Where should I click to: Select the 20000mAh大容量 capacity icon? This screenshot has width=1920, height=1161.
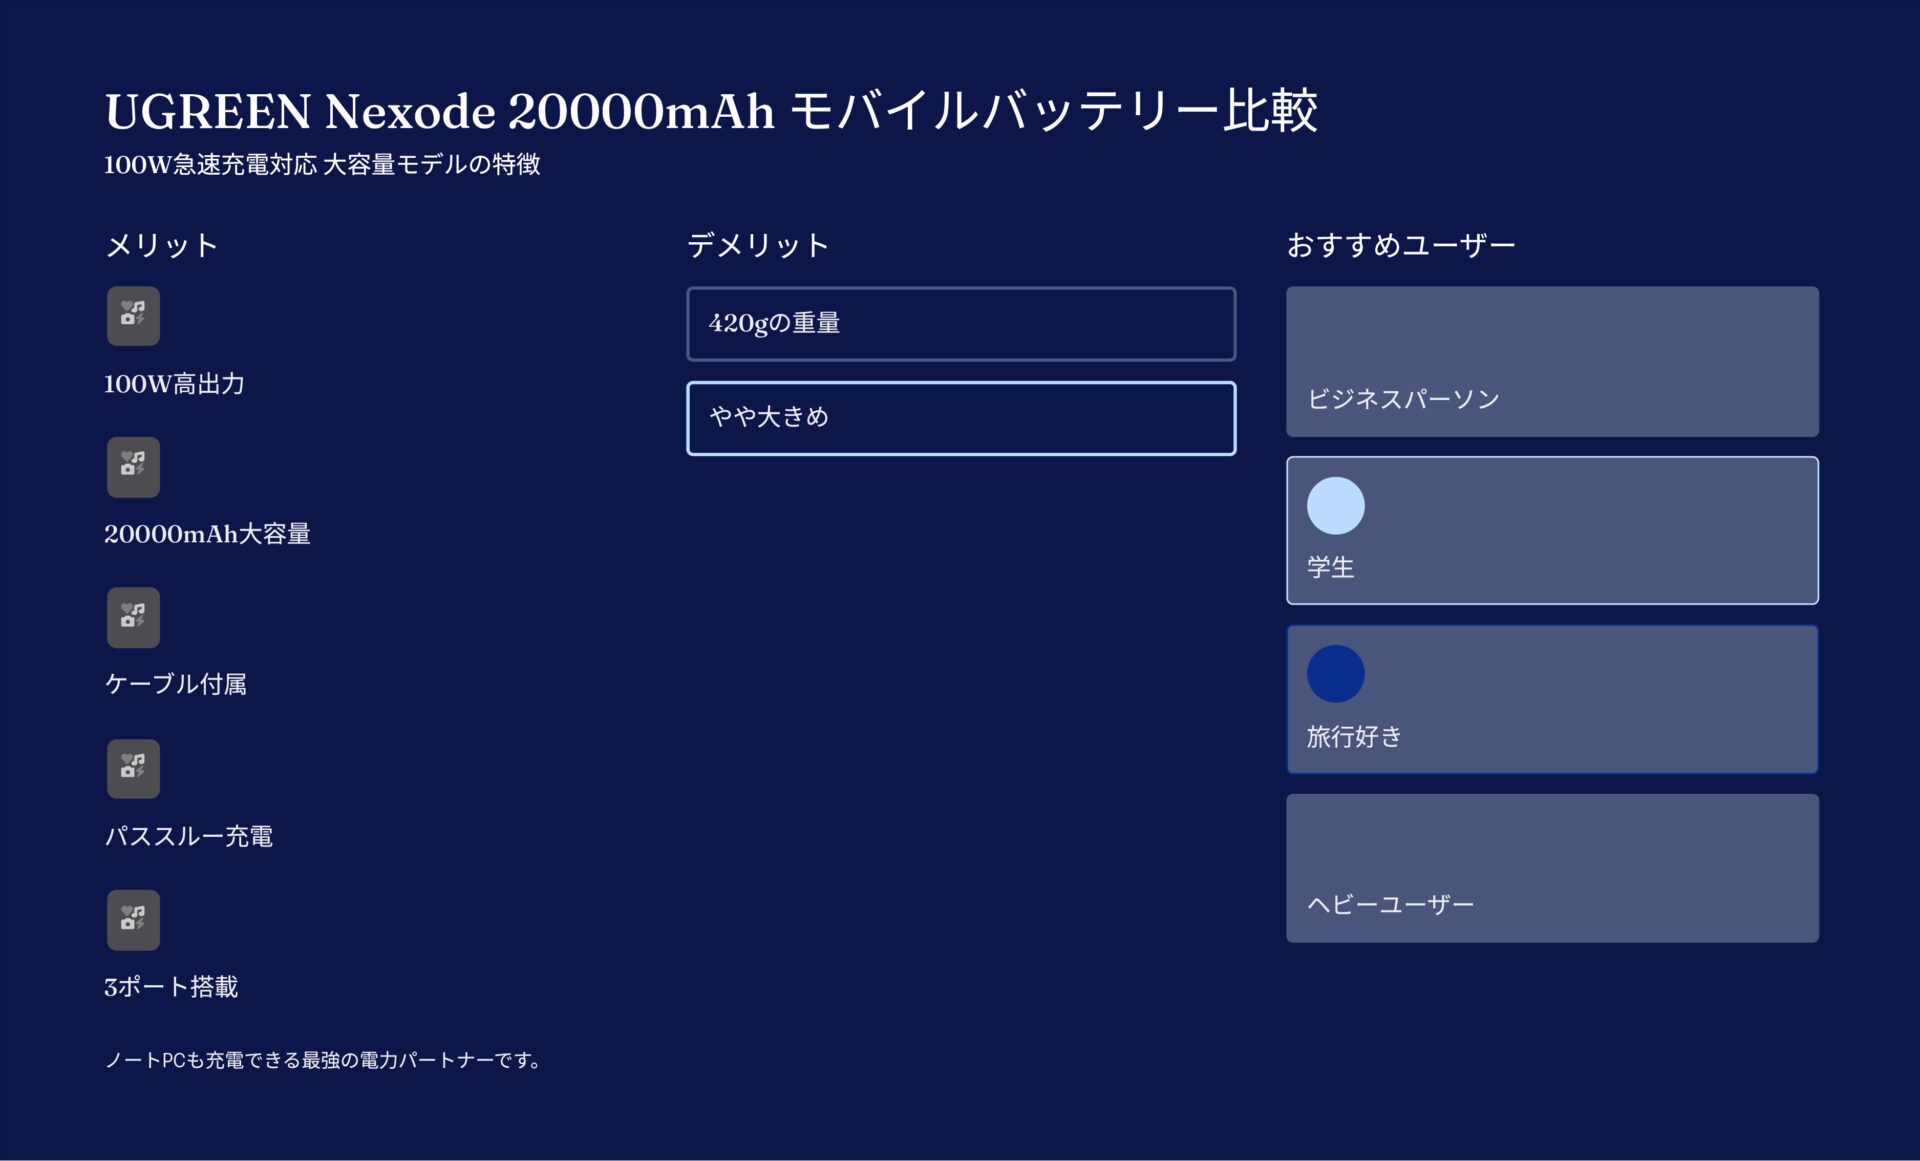pyautogui.click(x=133, y=466)
